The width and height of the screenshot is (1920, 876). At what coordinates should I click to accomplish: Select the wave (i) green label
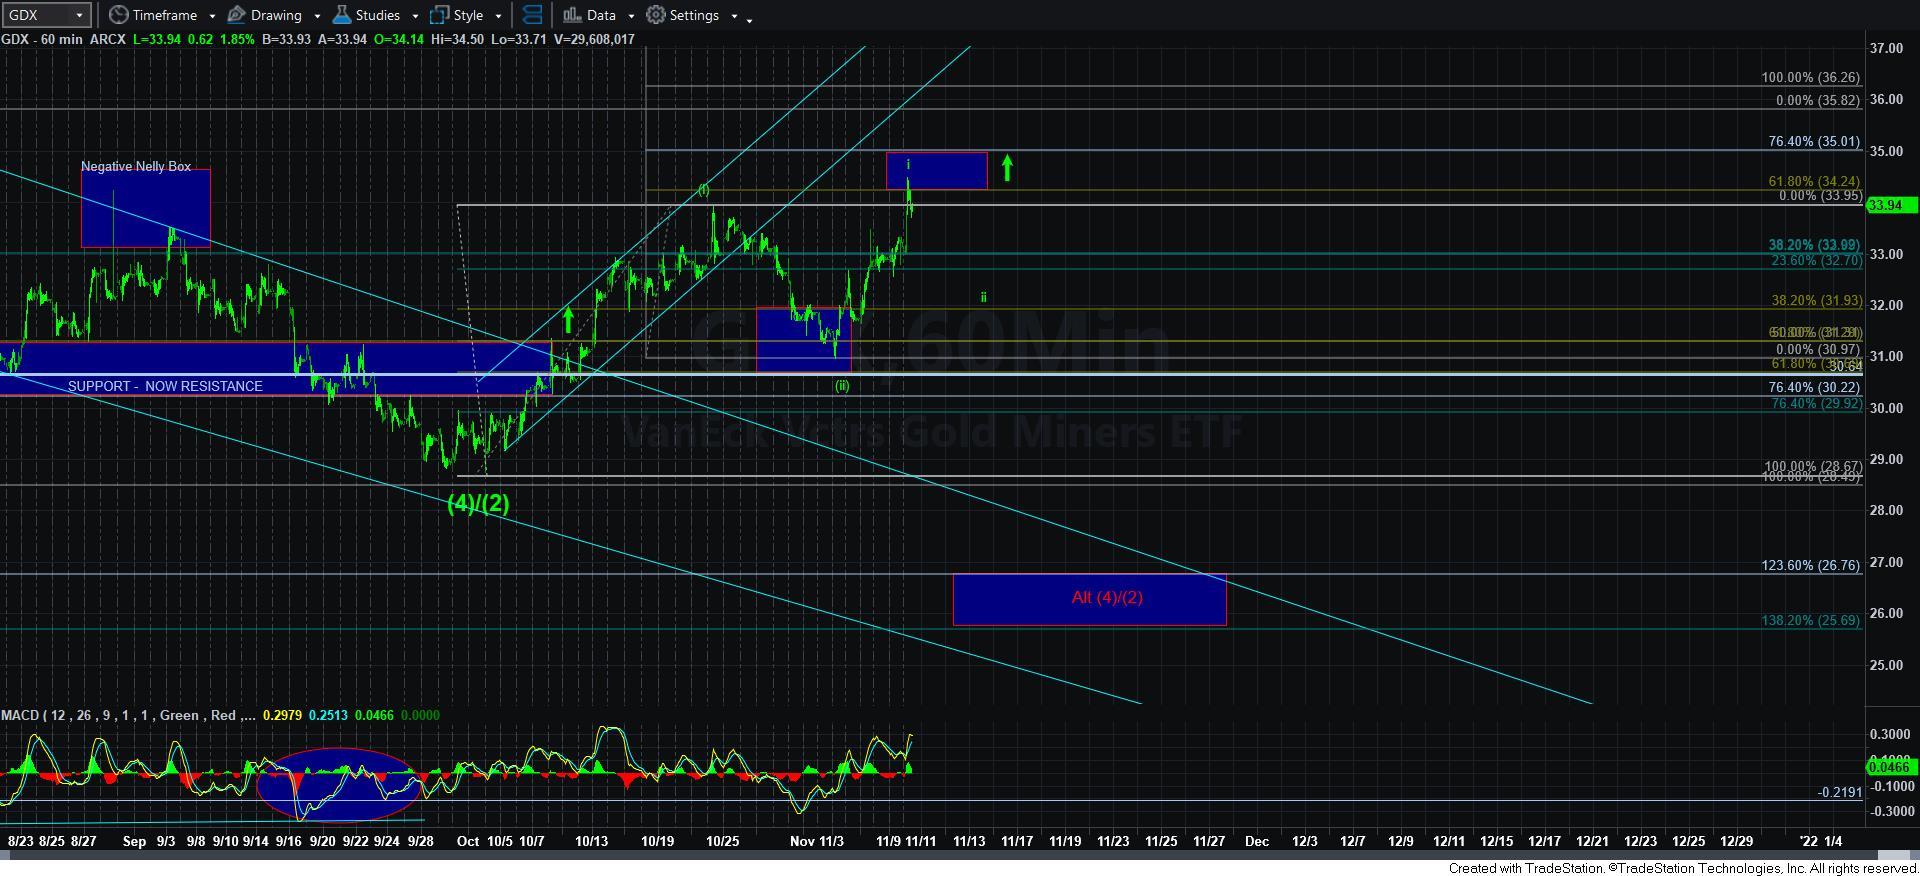[704, 189]
